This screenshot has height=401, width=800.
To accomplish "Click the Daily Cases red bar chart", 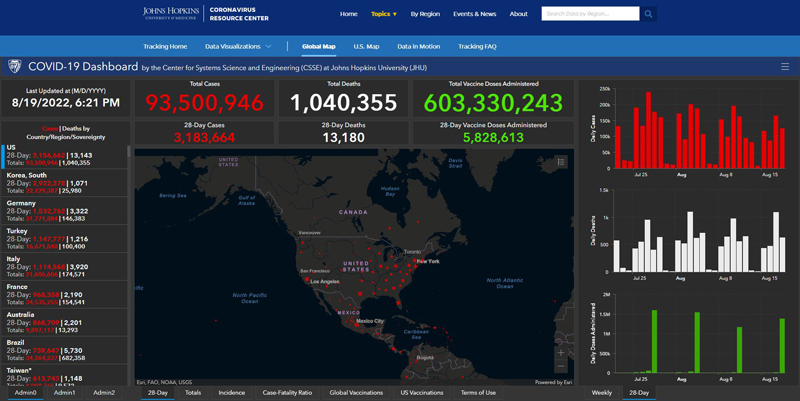I will coord(699,130).
